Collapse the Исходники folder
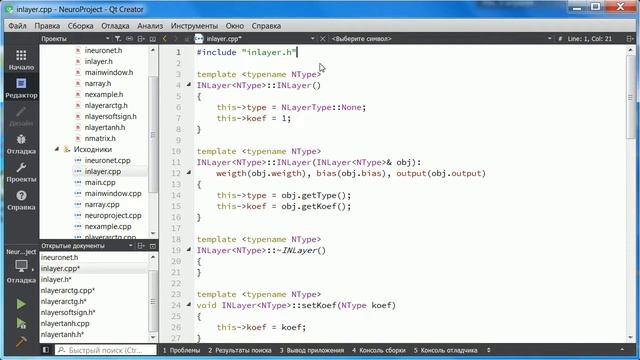Image resolution: width=640 pixels, height=360 pixels. [x=57, y=149]
